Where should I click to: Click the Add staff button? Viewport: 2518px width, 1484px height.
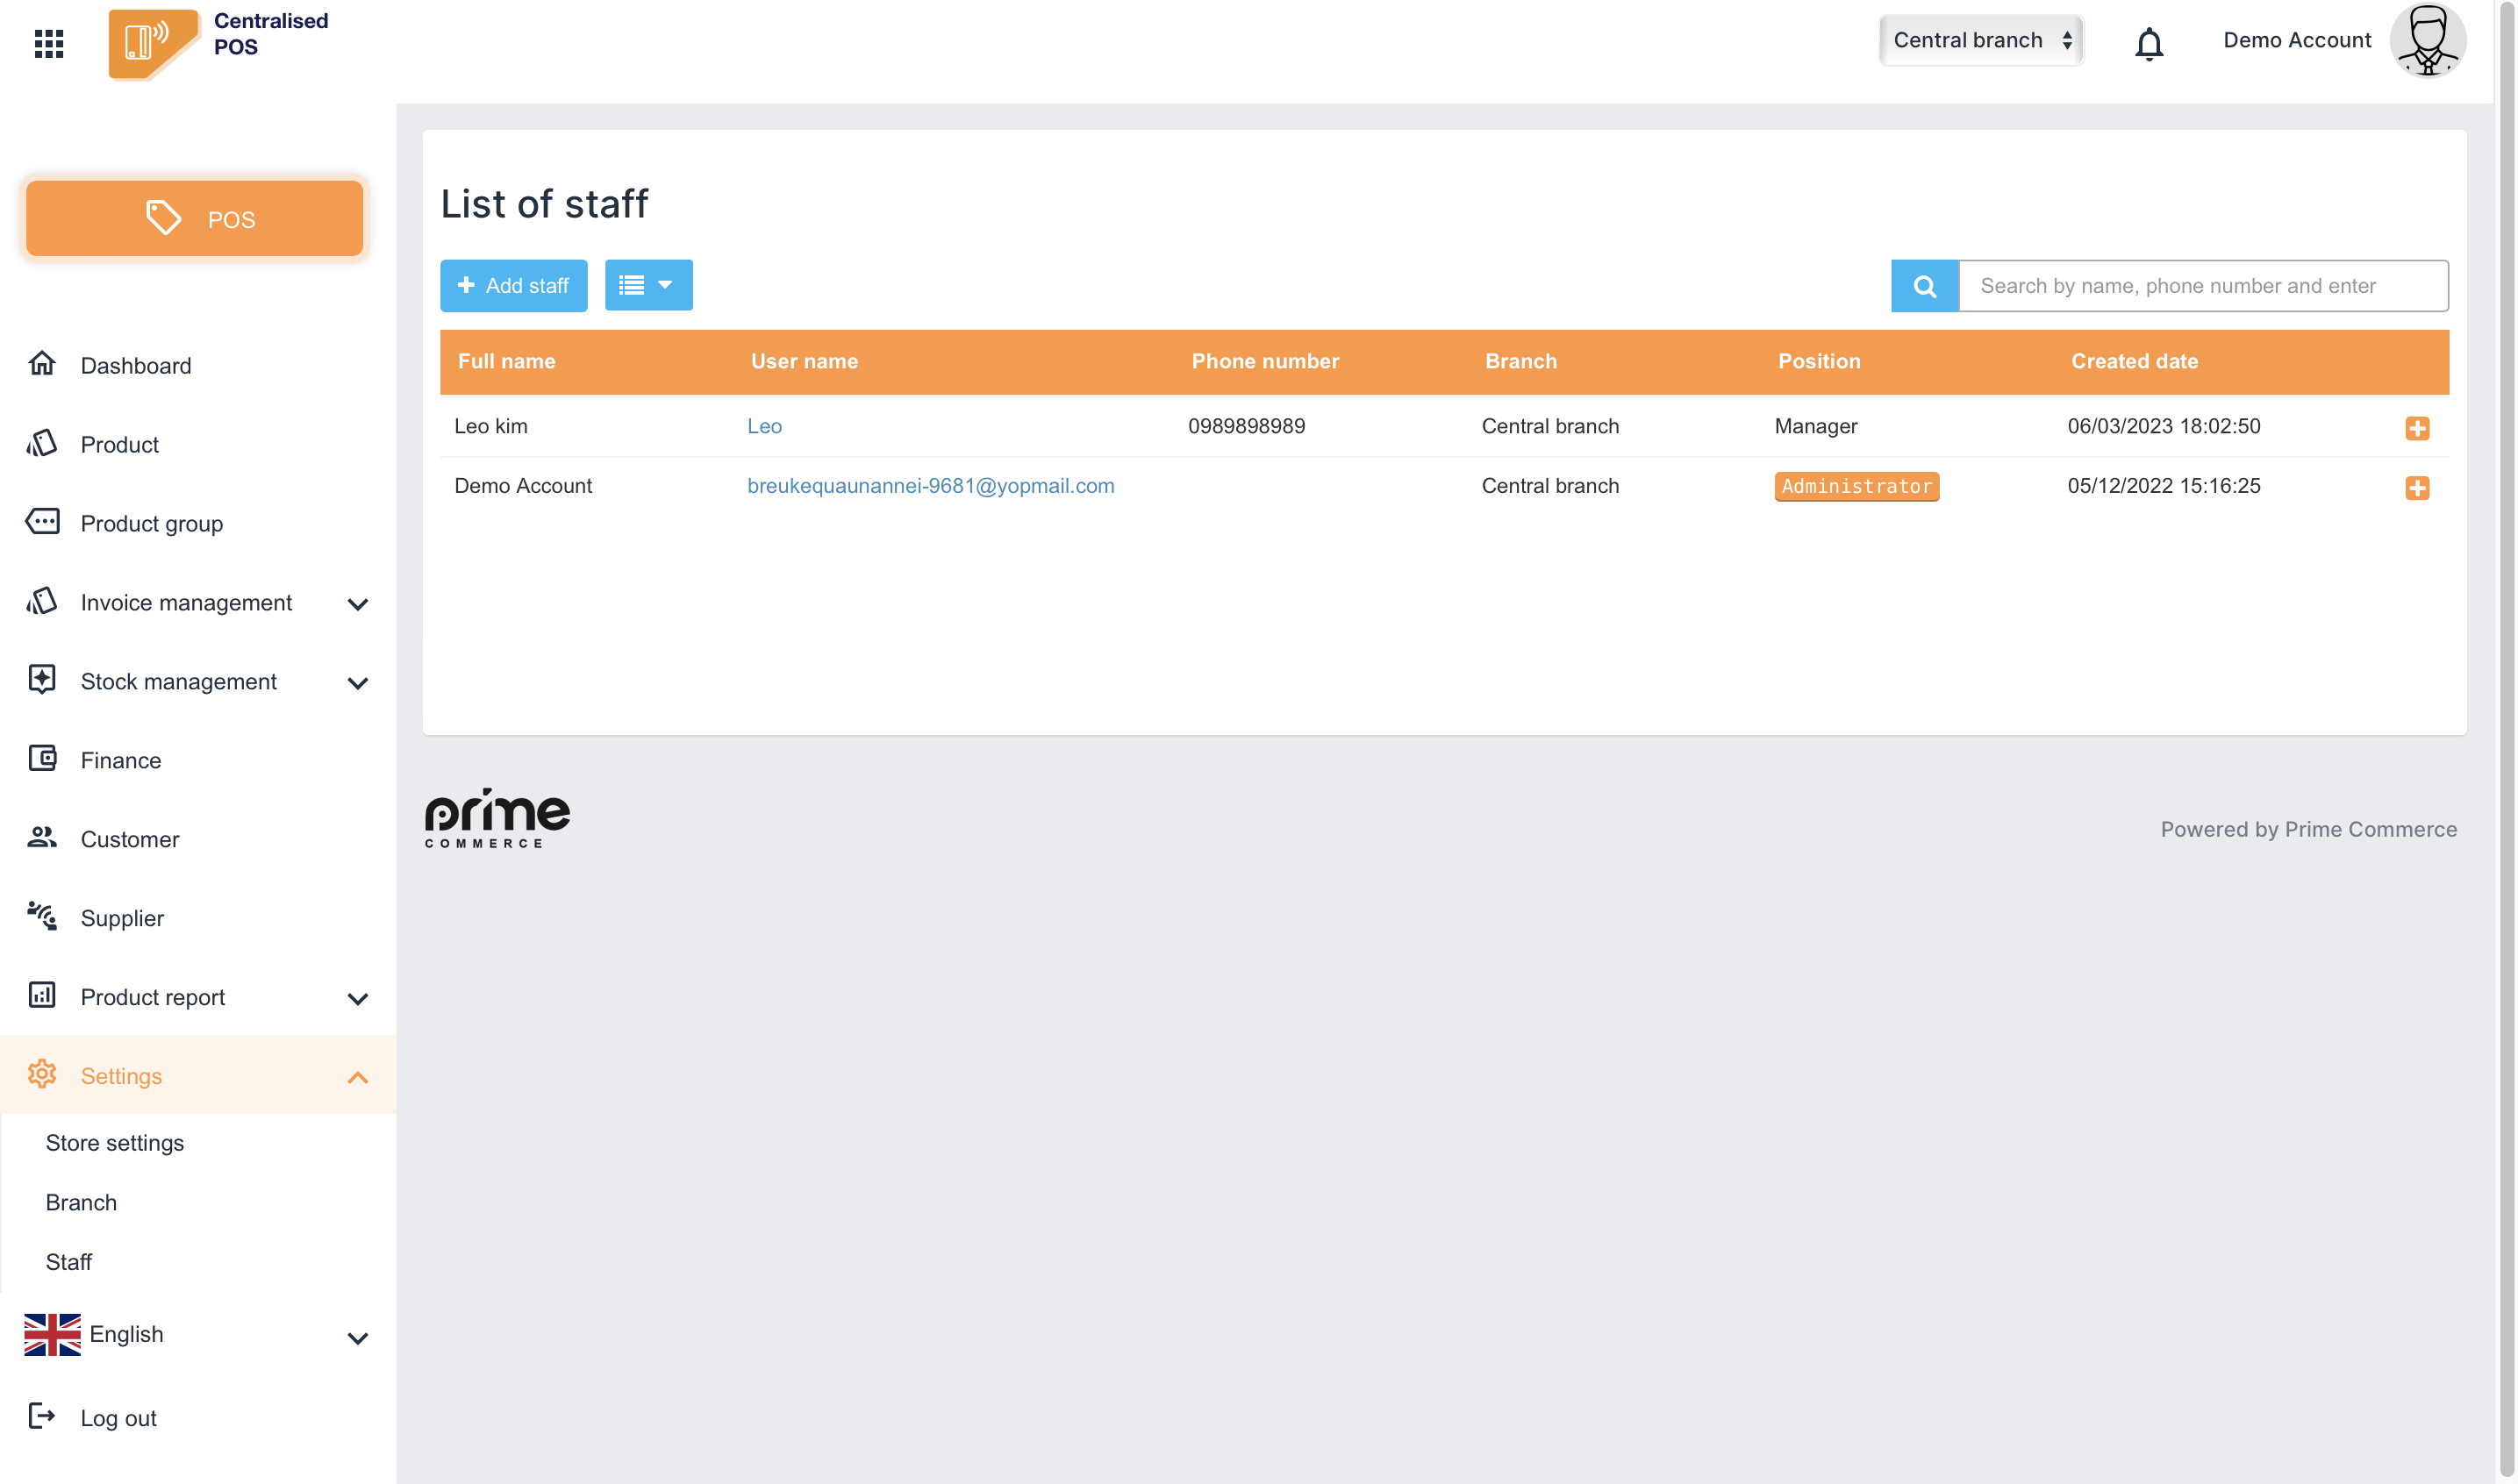coord(513,286)
